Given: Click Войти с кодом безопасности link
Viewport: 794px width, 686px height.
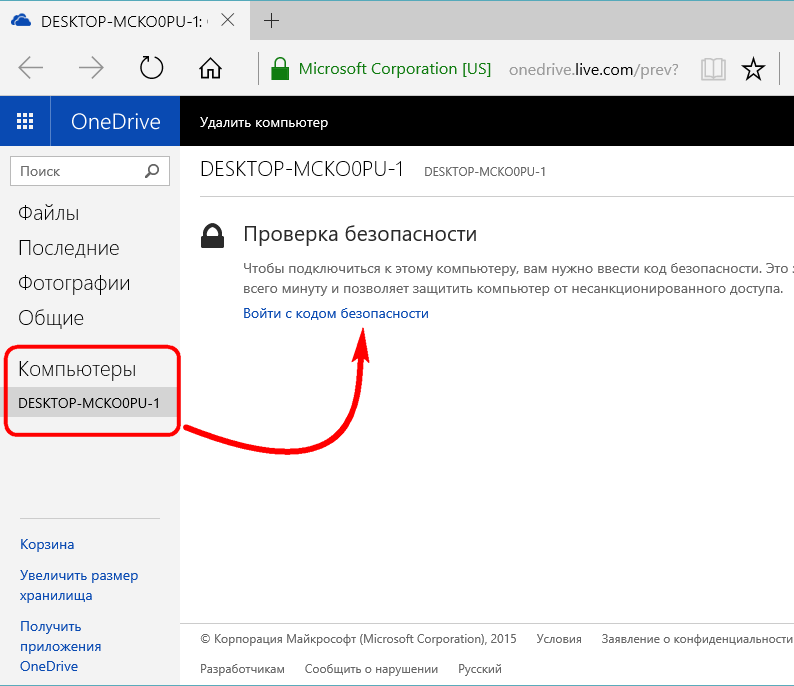Looking at the screenshot, I should [336, 313].
